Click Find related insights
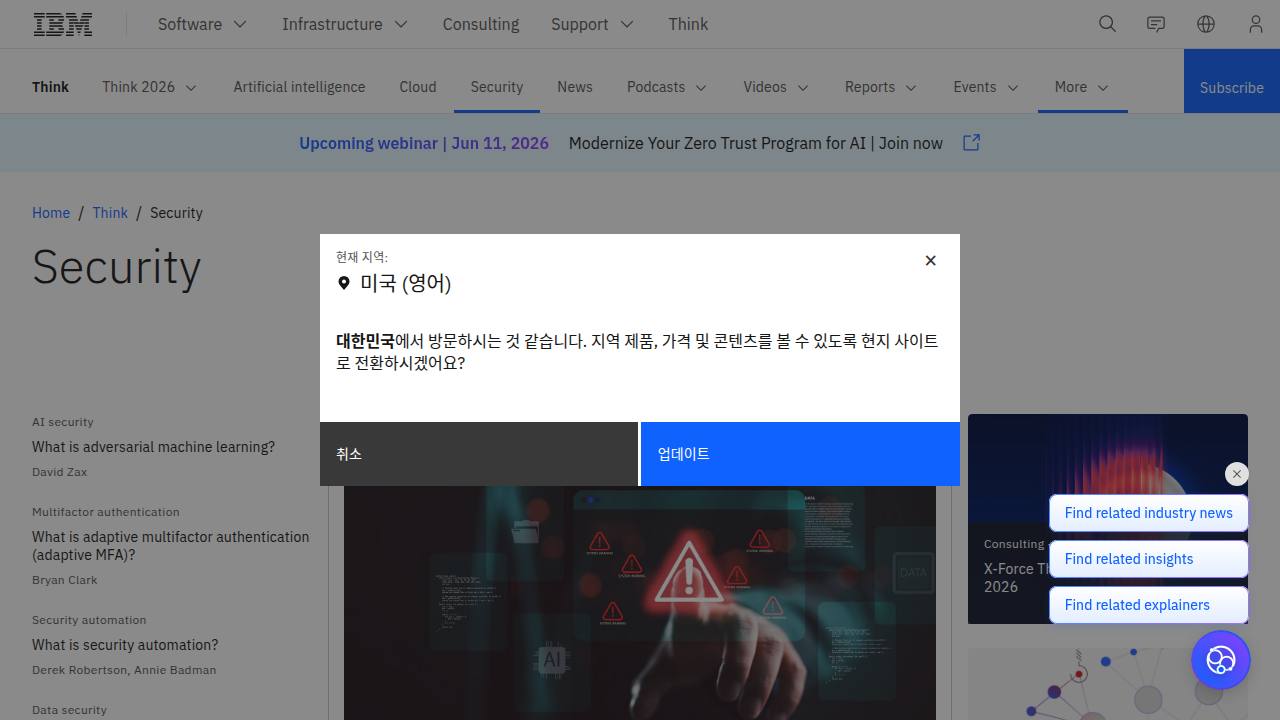 (x=1149, y=559)
